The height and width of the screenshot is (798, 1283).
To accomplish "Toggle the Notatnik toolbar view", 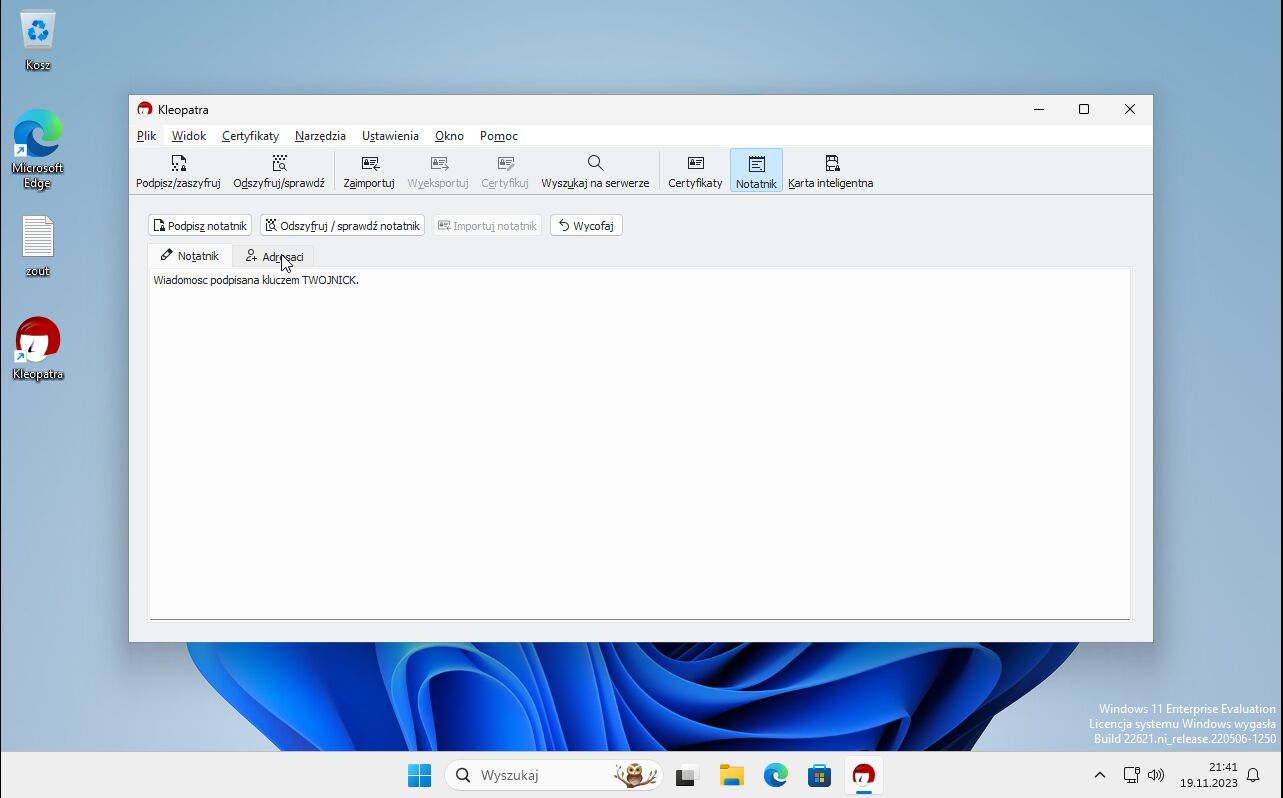I will (x=756, y=171).
